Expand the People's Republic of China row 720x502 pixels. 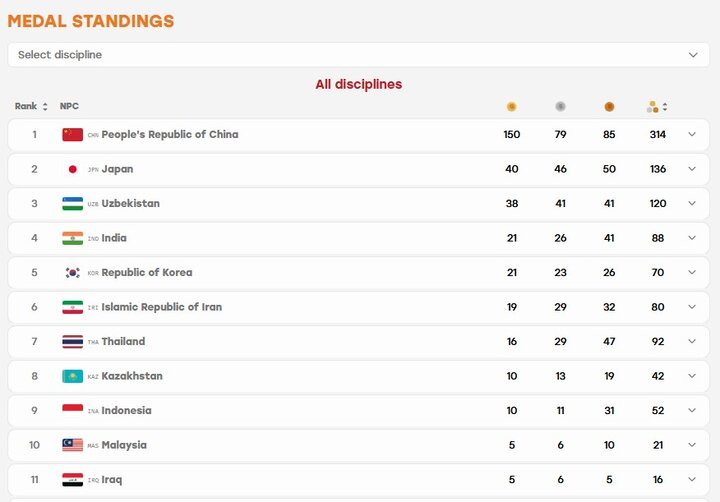tap(692, 134)
